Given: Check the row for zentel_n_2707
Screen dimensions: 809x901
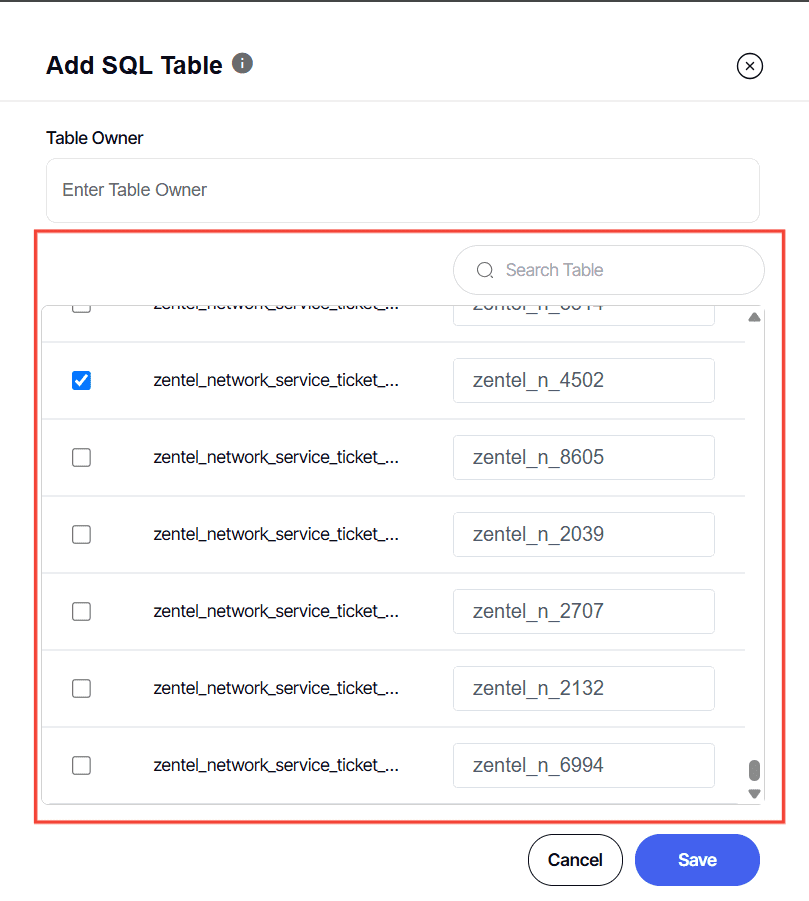Looking at the screenshot, I should [81, 611].
